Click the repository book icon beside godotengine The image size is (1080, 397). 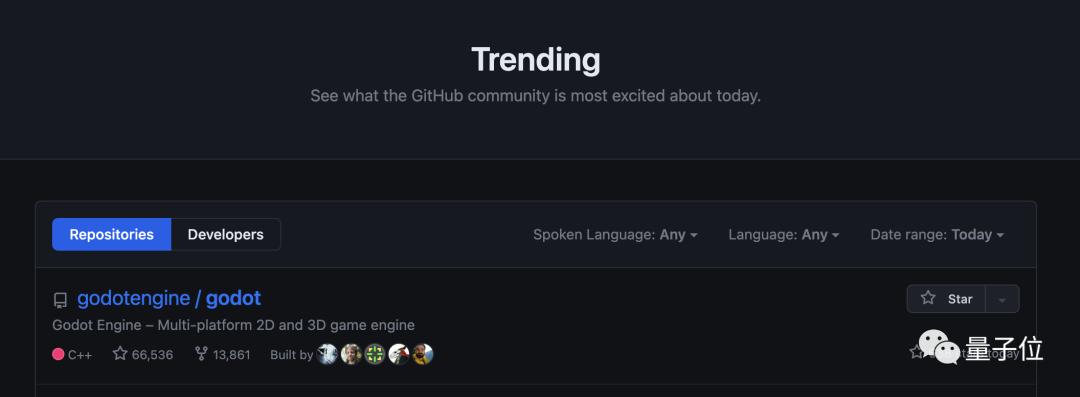coord(60,300)
